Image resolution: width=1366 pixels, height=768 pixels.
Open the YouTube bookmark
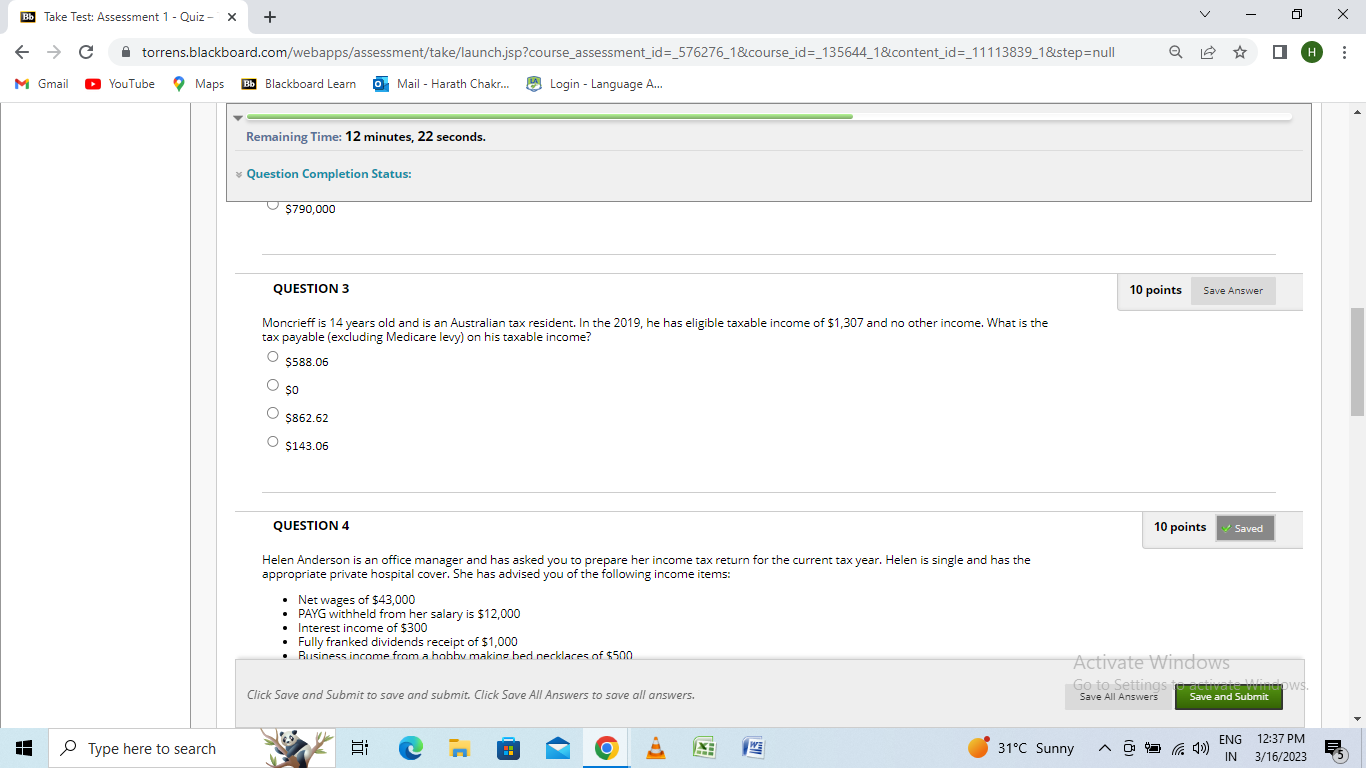[120, 84]
